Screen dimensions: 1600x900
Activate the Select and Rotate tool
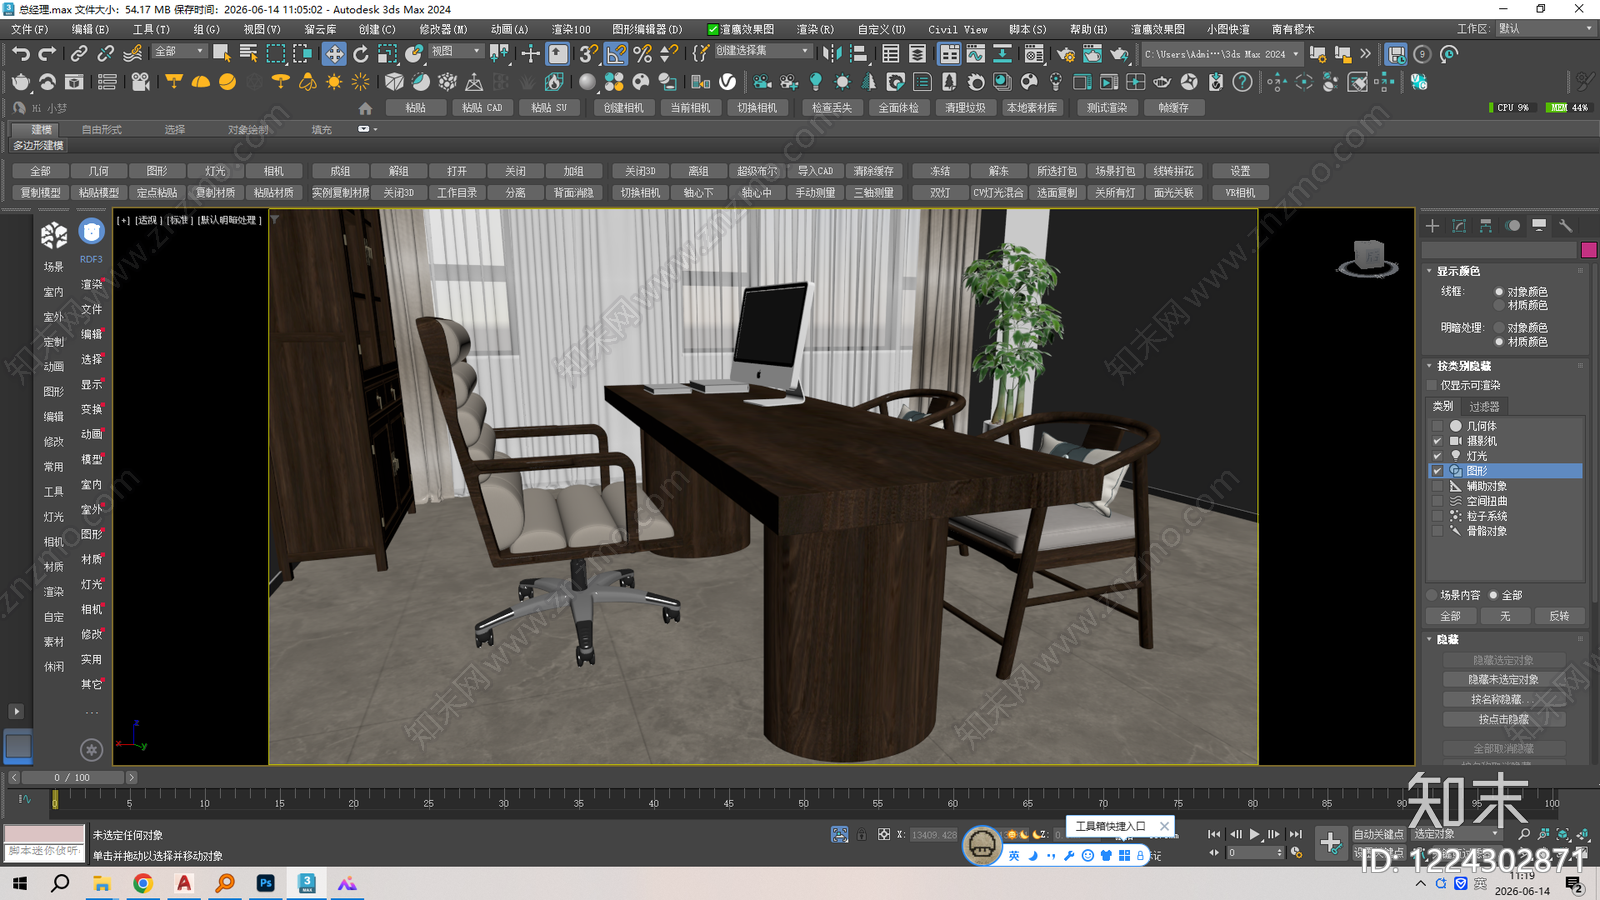[361, 54]
